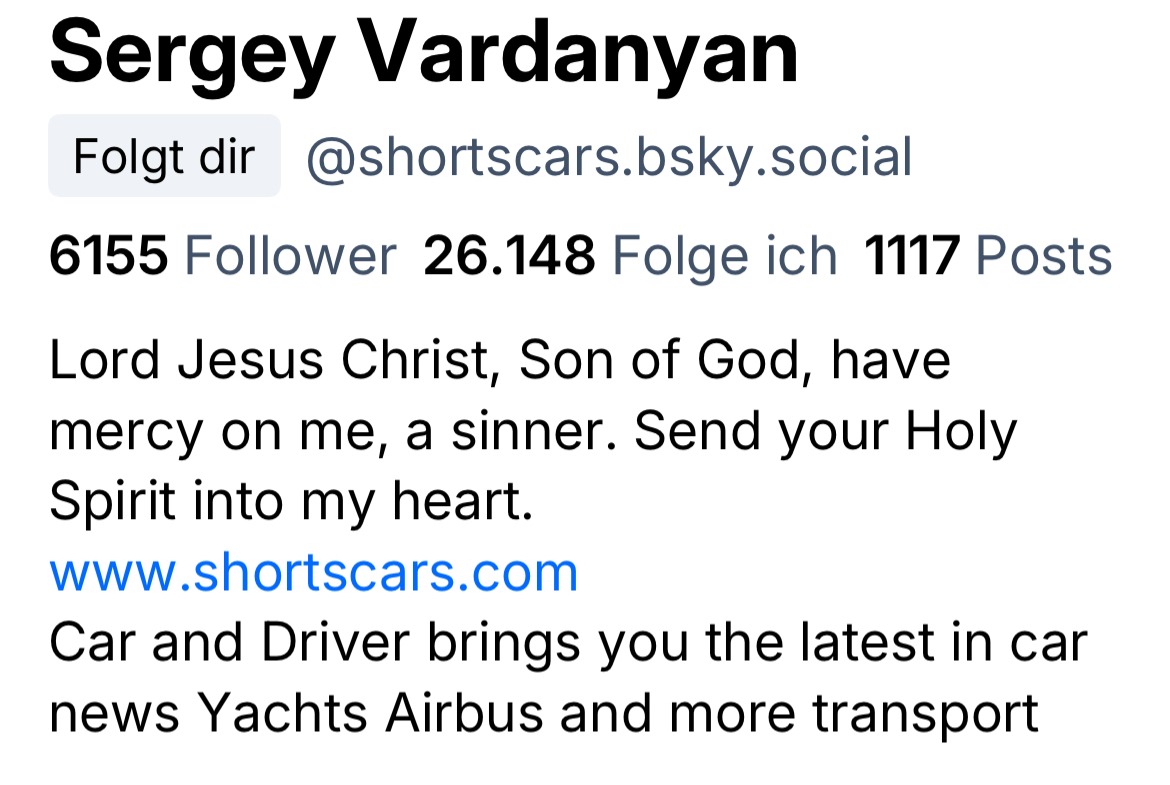The height and width of the screenshot is (785, 1170).
Task: Tap the number 26.148
Action: click(509, 256)
